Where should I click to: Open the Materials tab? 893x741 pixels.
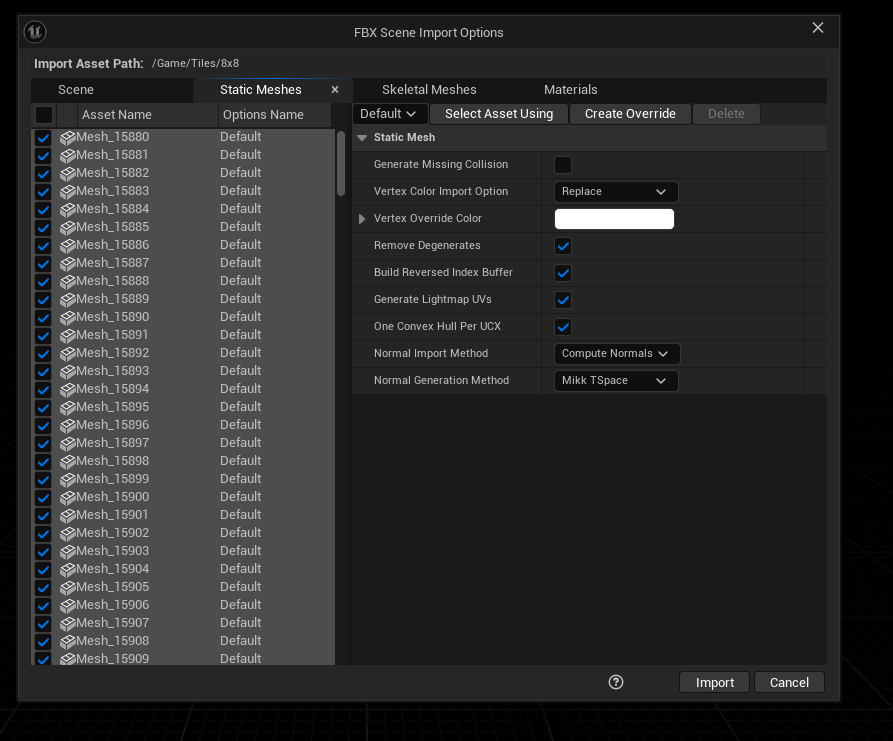pos(570,90)
